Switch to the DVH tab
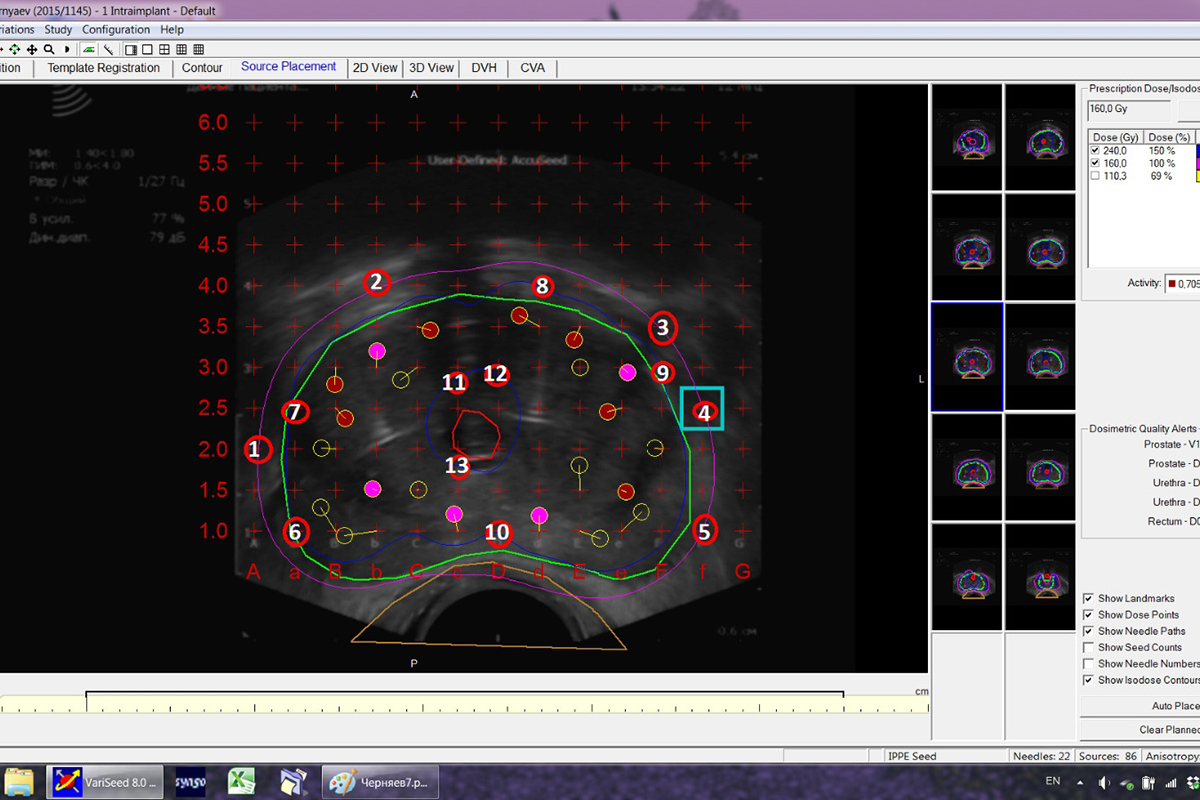The image size is (1200, 800). (483, 68)
